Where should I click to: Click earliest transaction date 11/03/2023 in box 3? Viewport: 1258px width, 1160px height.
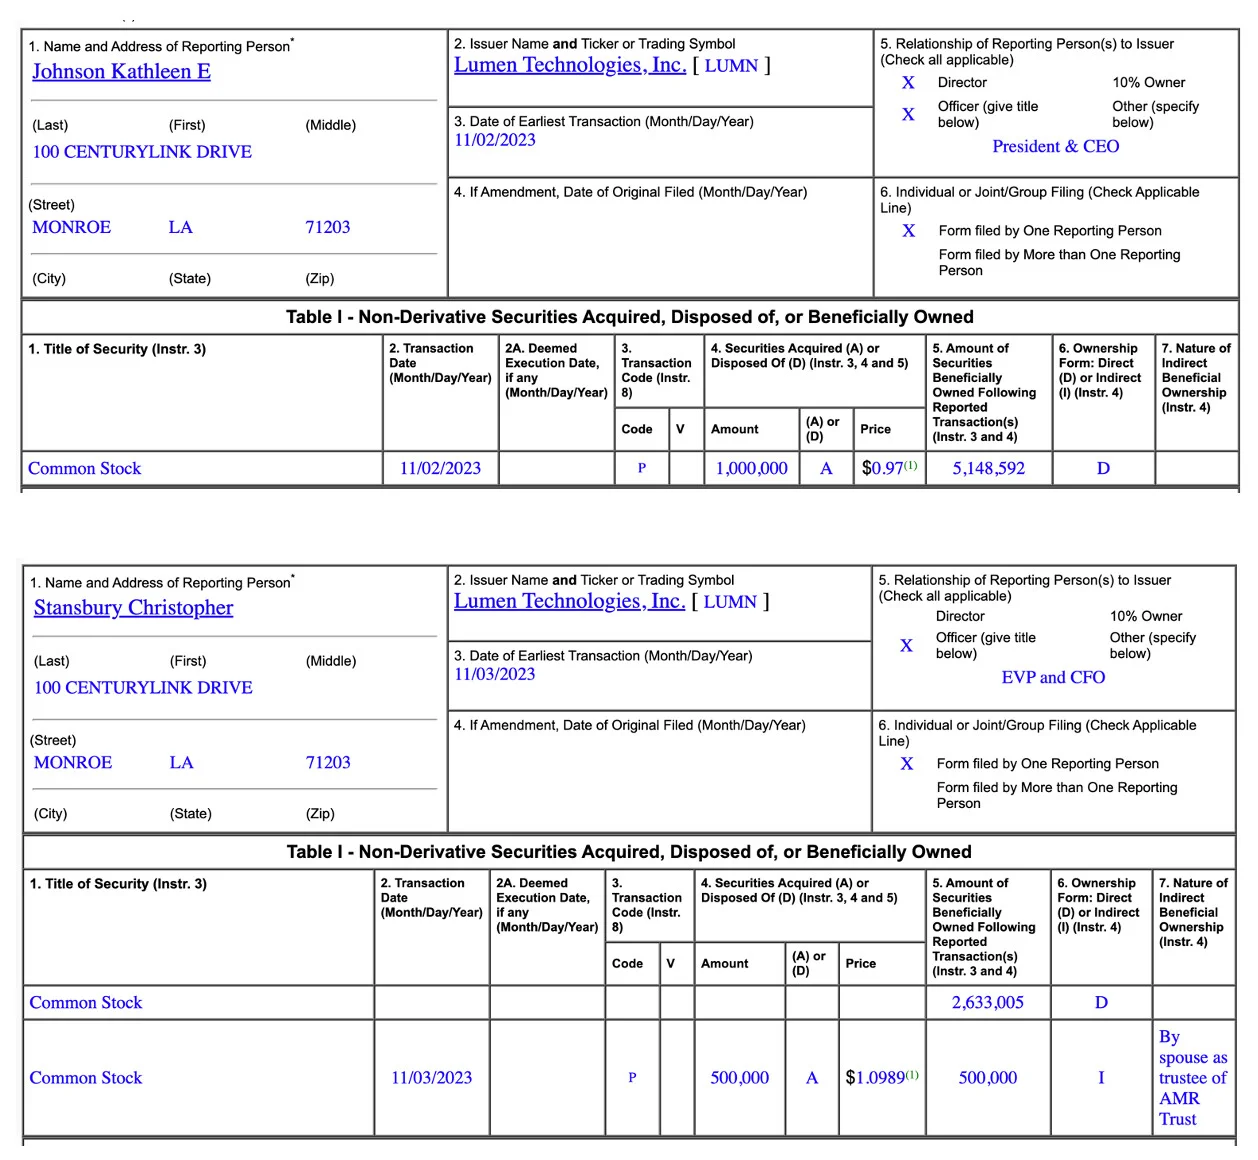pos(494,674)
